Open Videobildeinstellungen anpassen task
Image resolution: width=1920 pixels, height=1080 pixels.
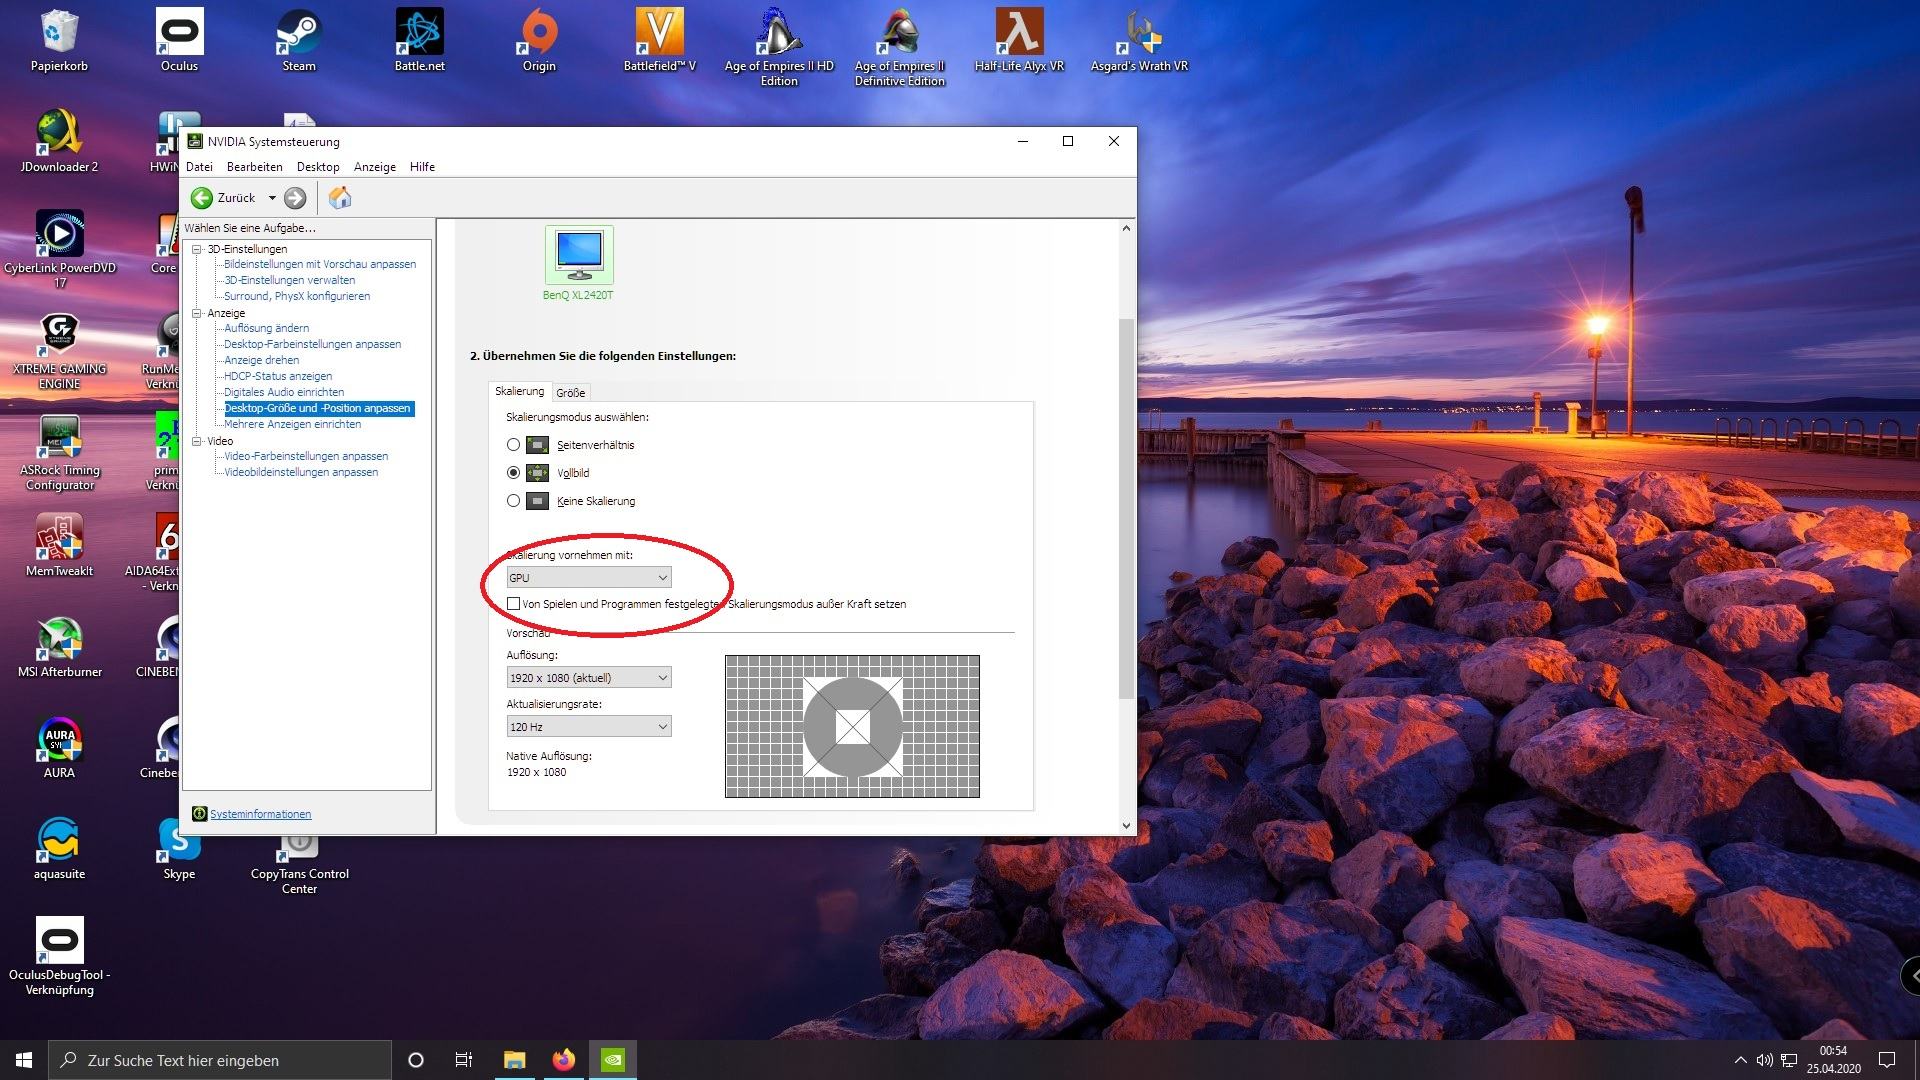(301, 472)
